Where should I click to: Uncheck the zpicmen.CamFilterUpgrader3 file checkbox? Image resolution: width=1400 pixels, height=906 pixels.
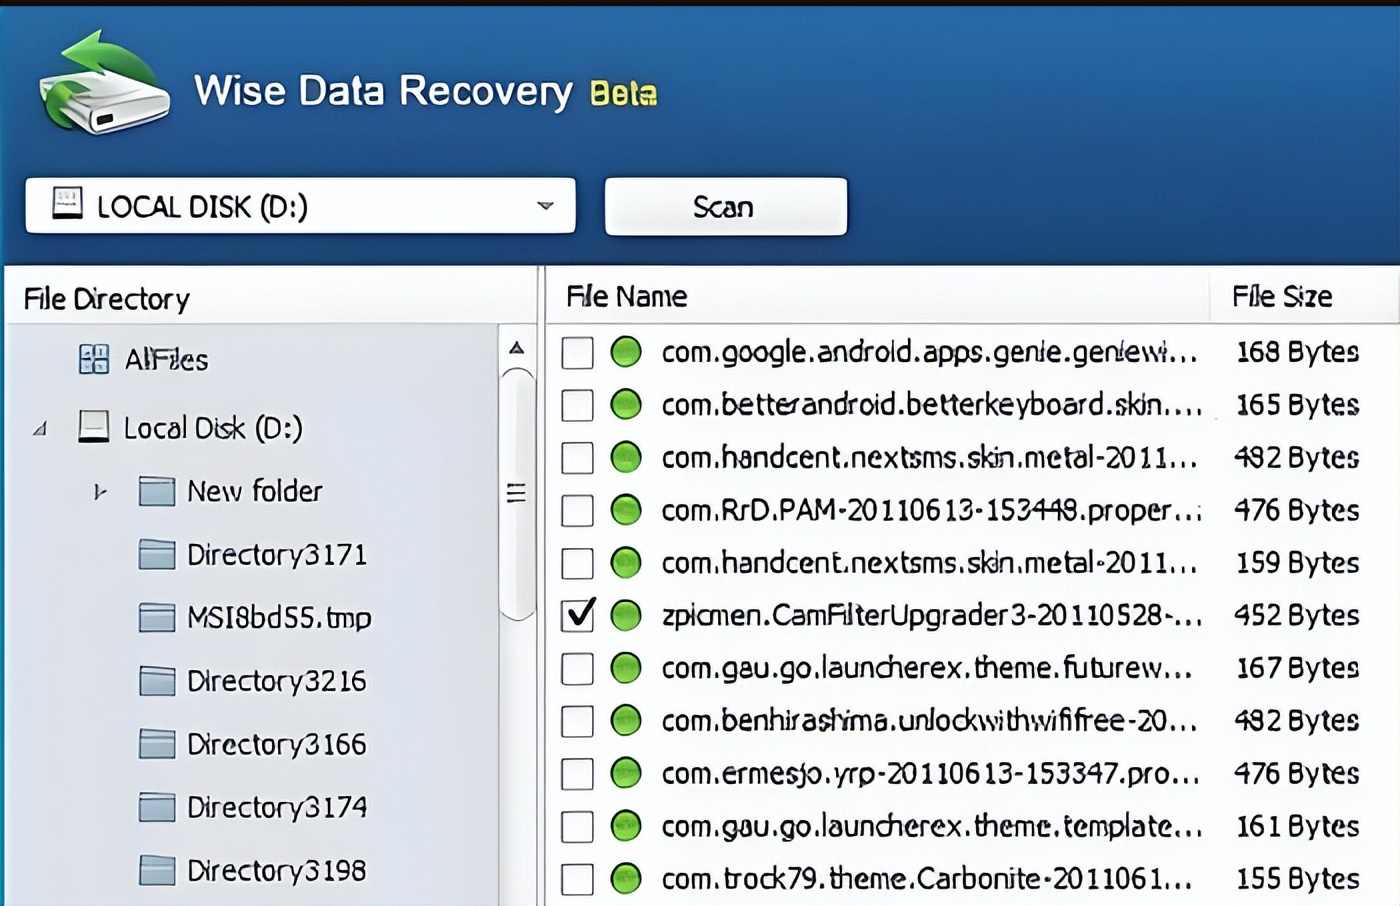(577, 615)
